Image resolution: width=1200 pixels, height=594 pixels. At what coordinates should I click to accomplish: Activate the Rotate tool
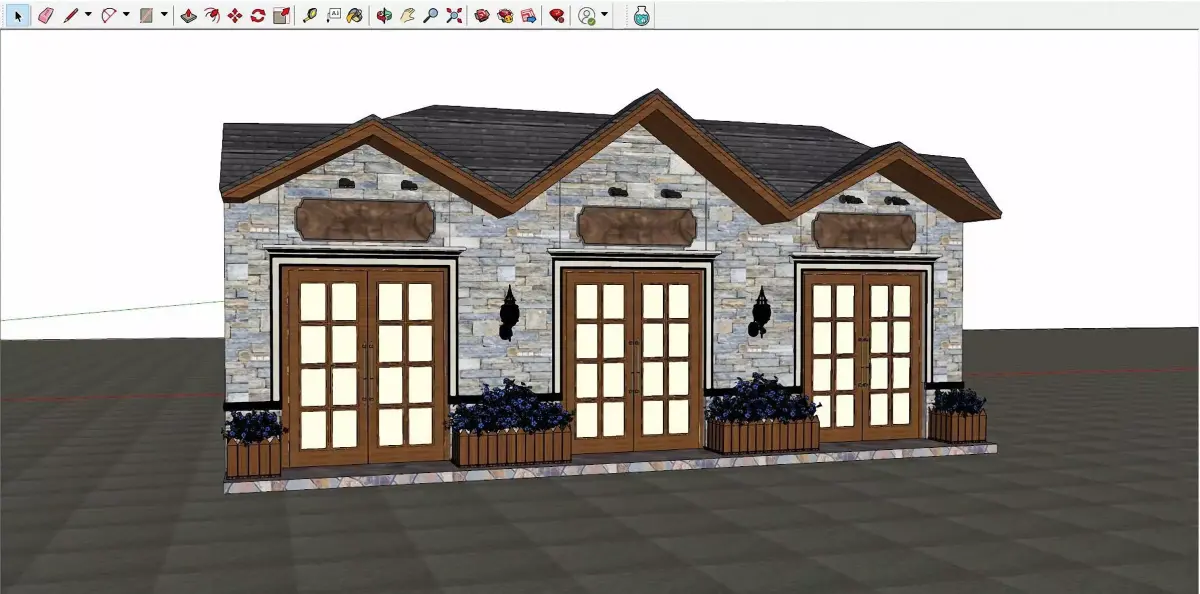[x=258, y=15]
